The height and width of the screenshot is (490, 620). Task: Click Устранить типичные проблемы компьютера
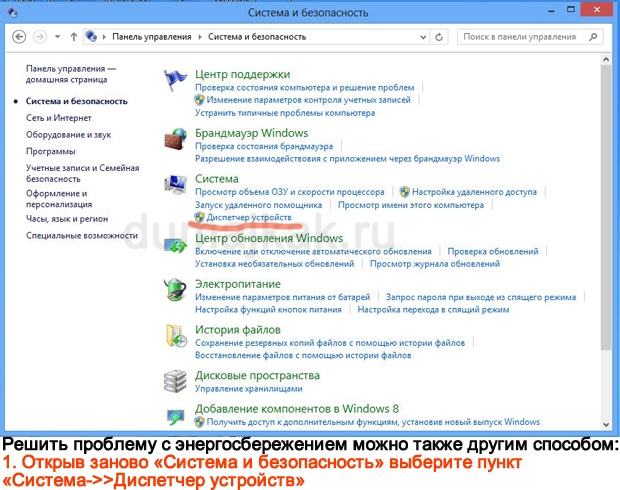coord(285,113)
